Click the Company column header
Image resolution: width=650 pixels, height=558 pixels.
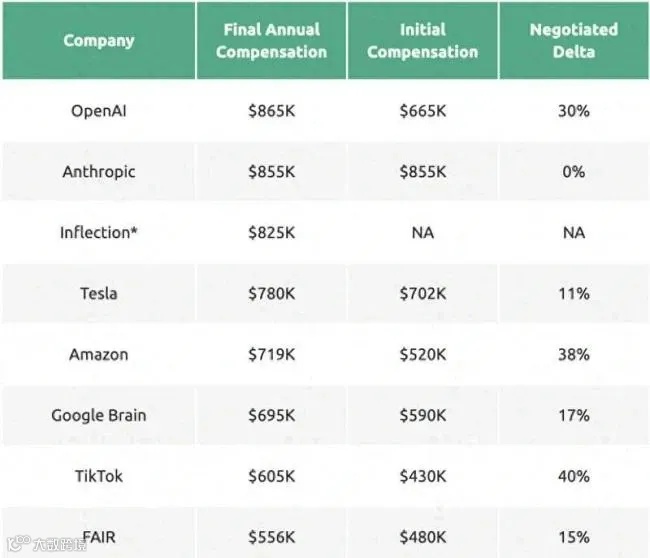point(98,41)
